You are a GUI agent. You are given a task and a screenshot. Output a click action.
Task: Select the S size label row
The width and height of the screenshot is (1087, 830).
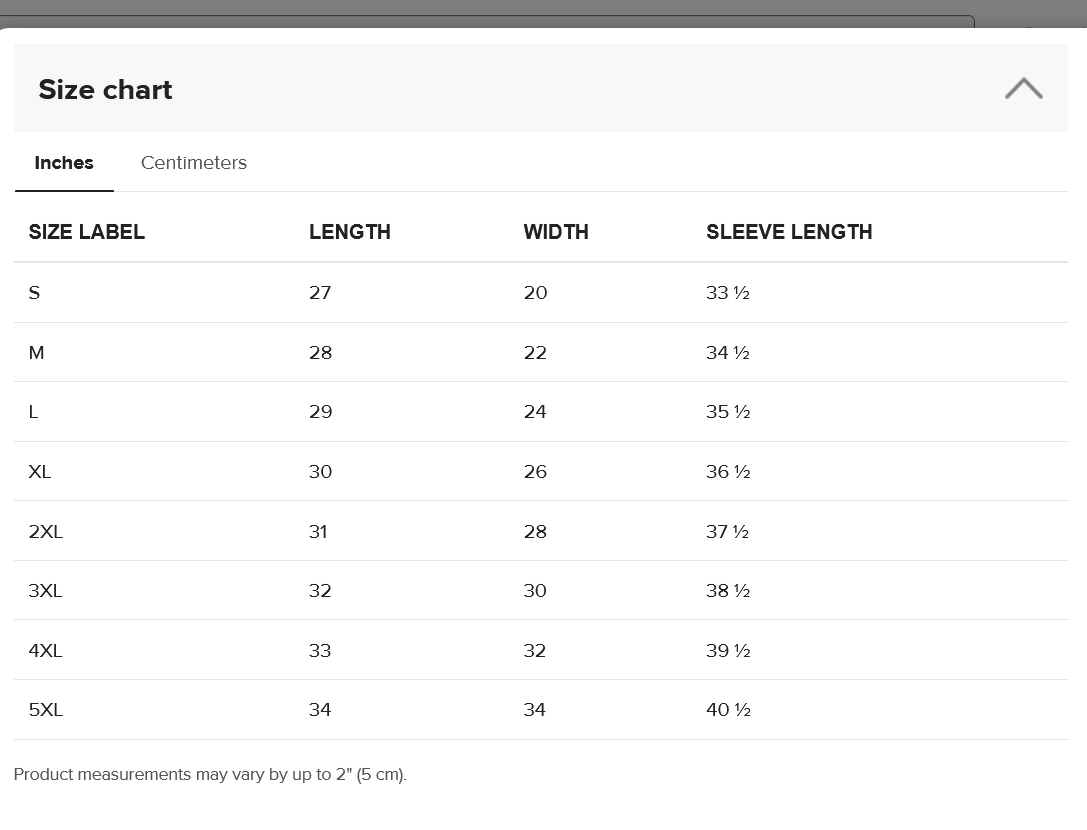point(35,293)
